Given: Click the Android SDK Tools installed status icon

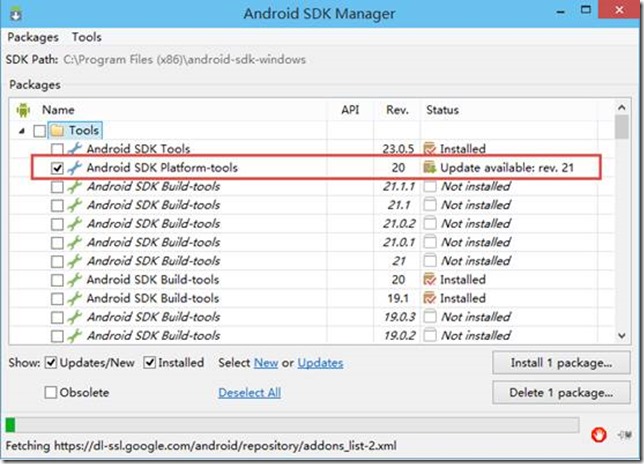Looking at the screenshot, I should [x=430, y=149].
